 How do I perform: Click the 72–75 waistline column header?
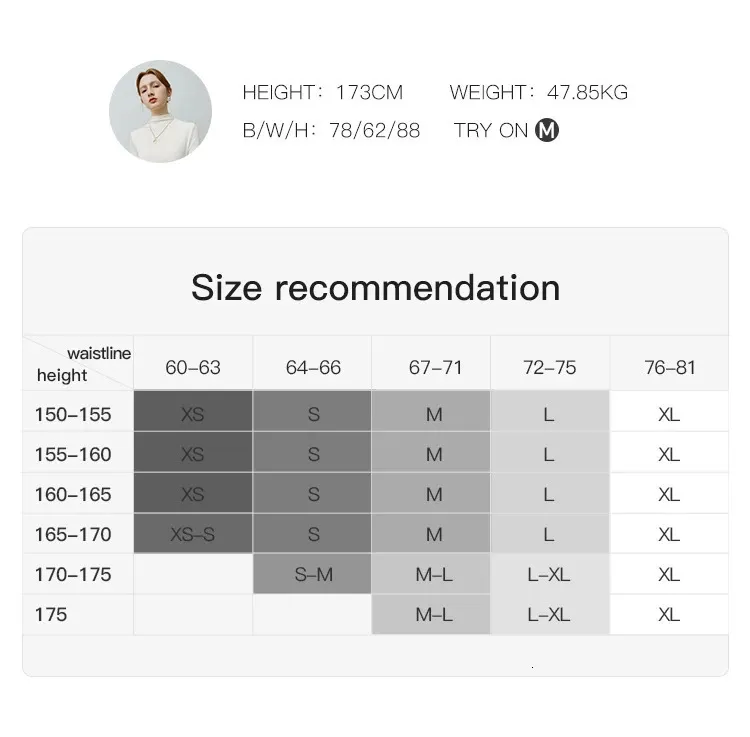[550, 367]
